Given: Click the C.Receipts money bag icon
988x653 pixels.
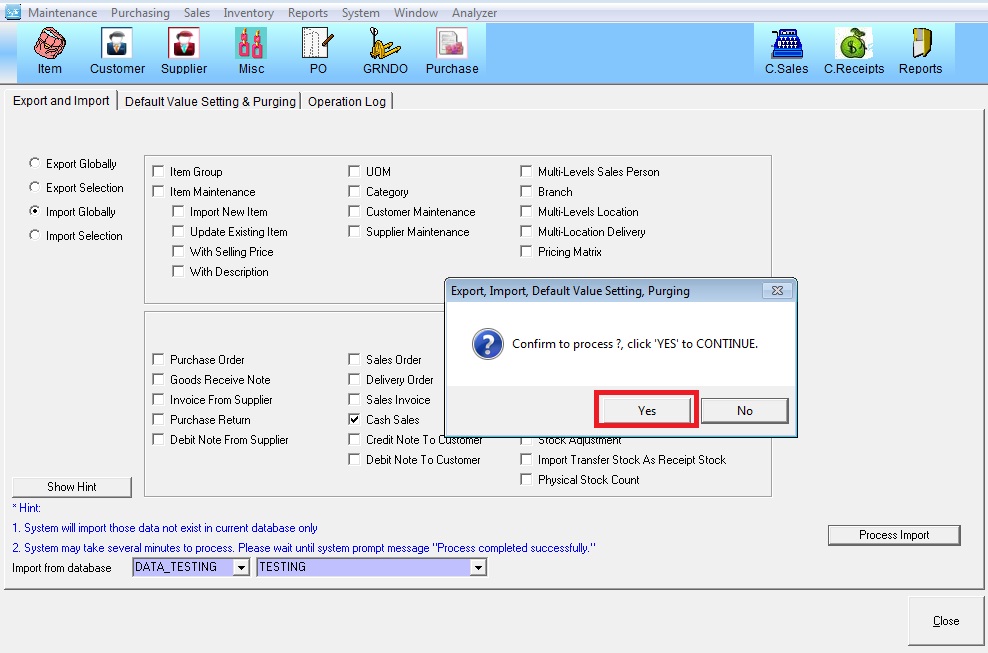Looking at the screenshot, I should 853,51.
